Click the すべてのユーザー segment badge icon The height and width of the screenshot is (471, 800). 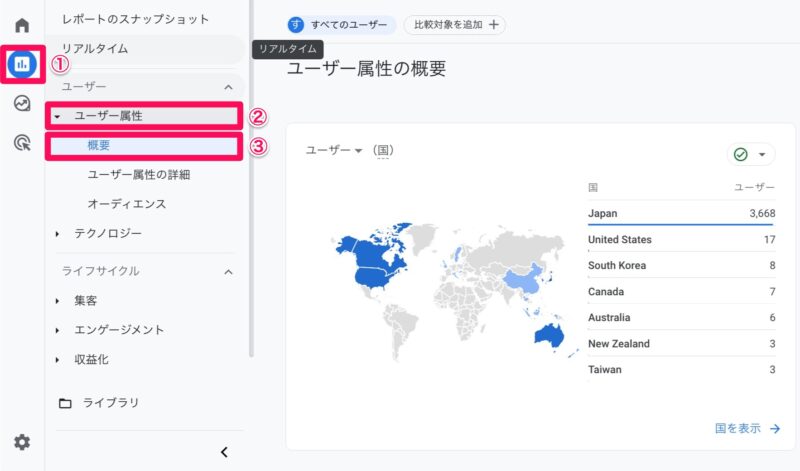[296, 24]
